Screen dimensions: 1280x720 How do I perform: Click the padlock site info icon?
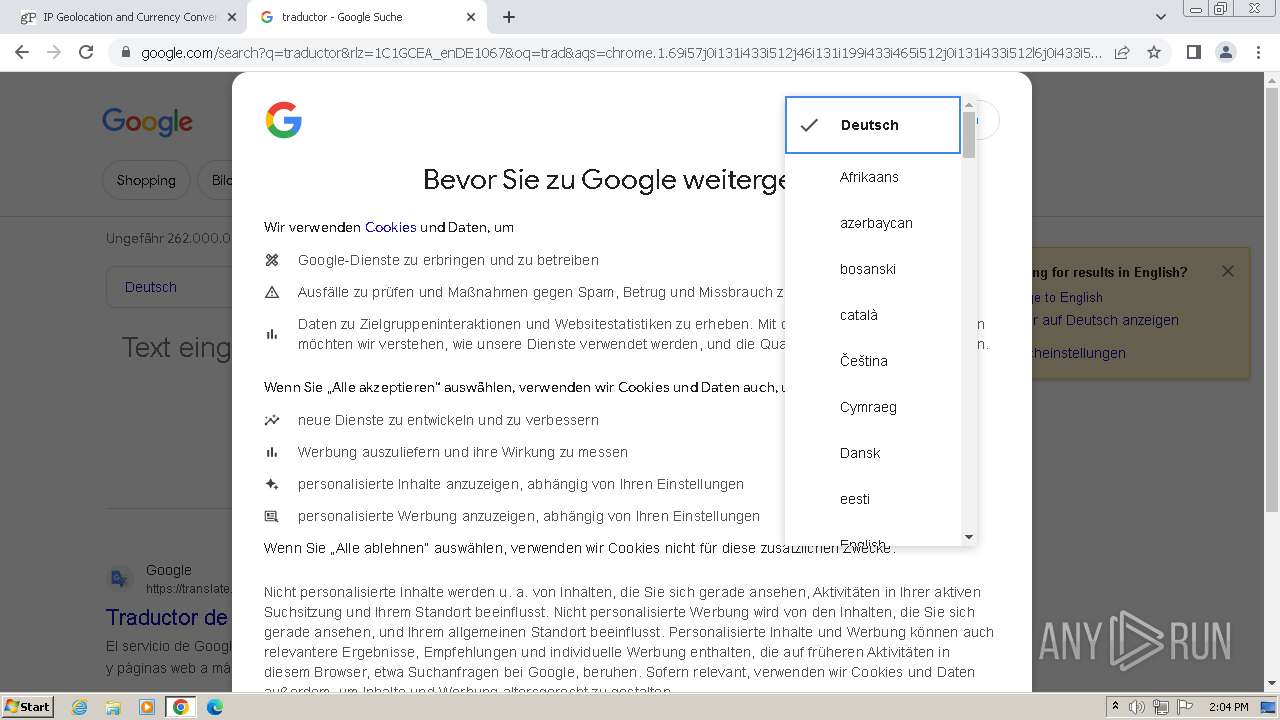coord(125,52)
